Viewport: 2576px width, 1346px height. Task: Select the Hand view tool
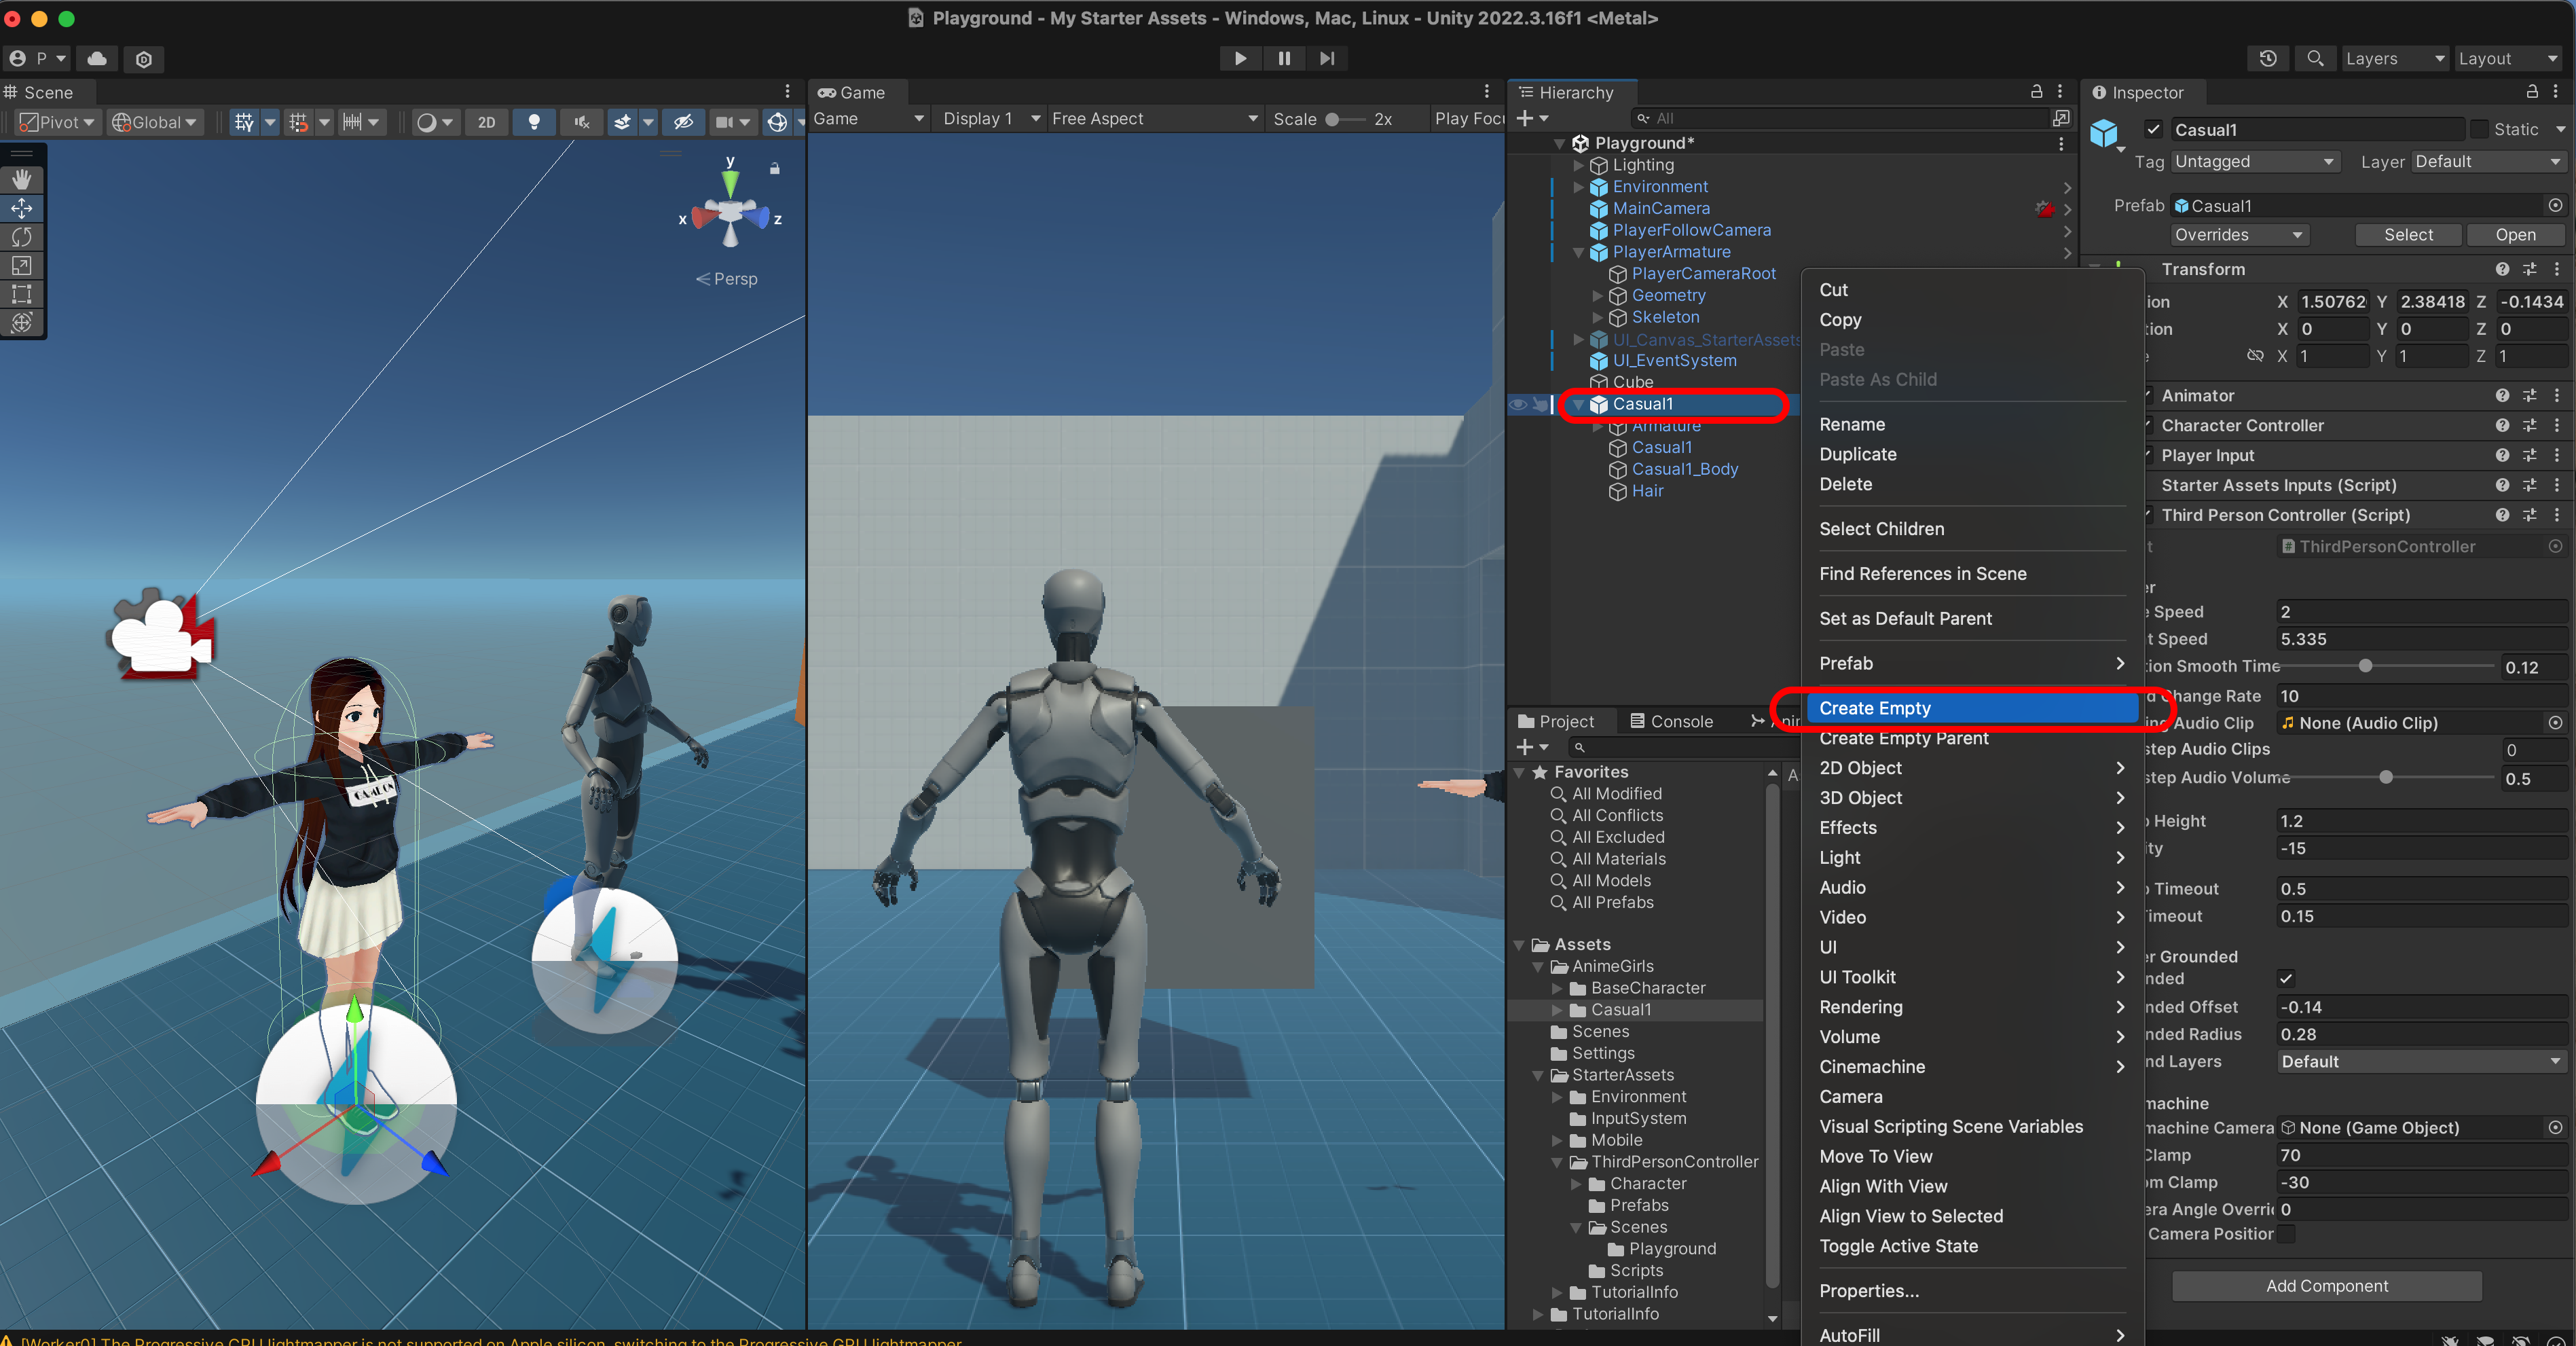click(22, 180)
